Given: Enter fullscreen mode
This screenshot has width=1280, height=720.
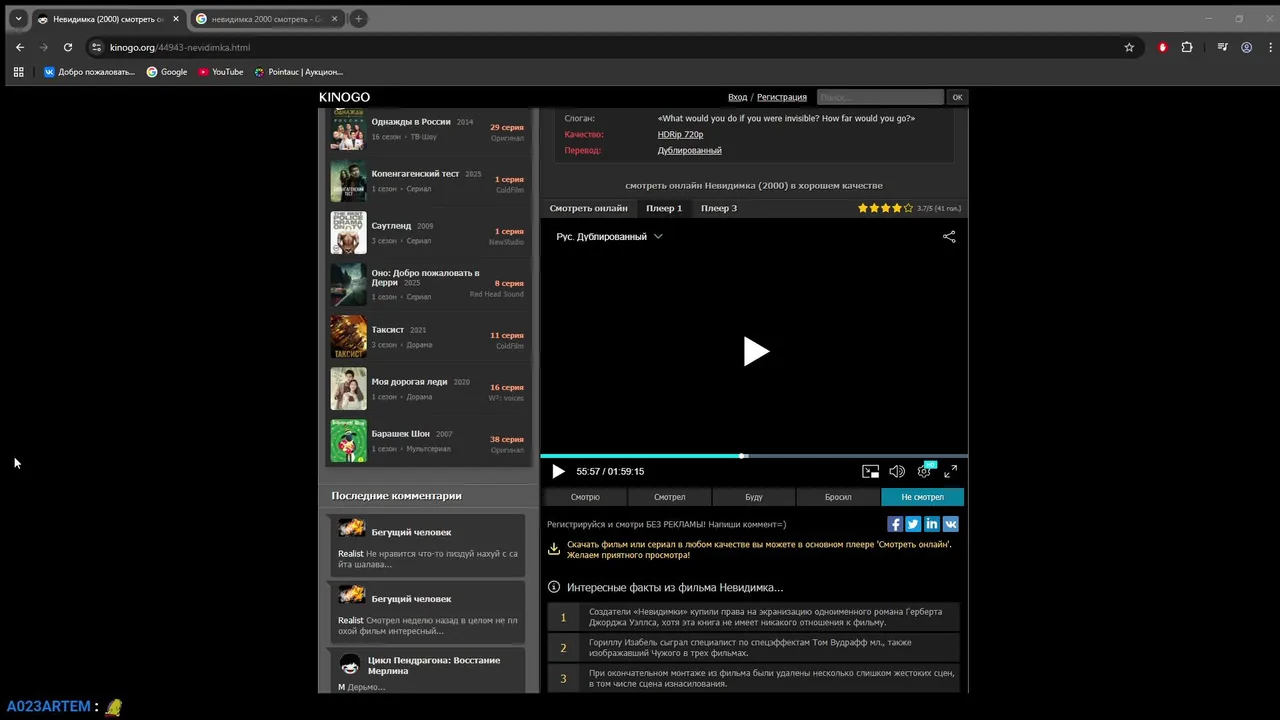Looking at the screenshot, I should (951, 471).
